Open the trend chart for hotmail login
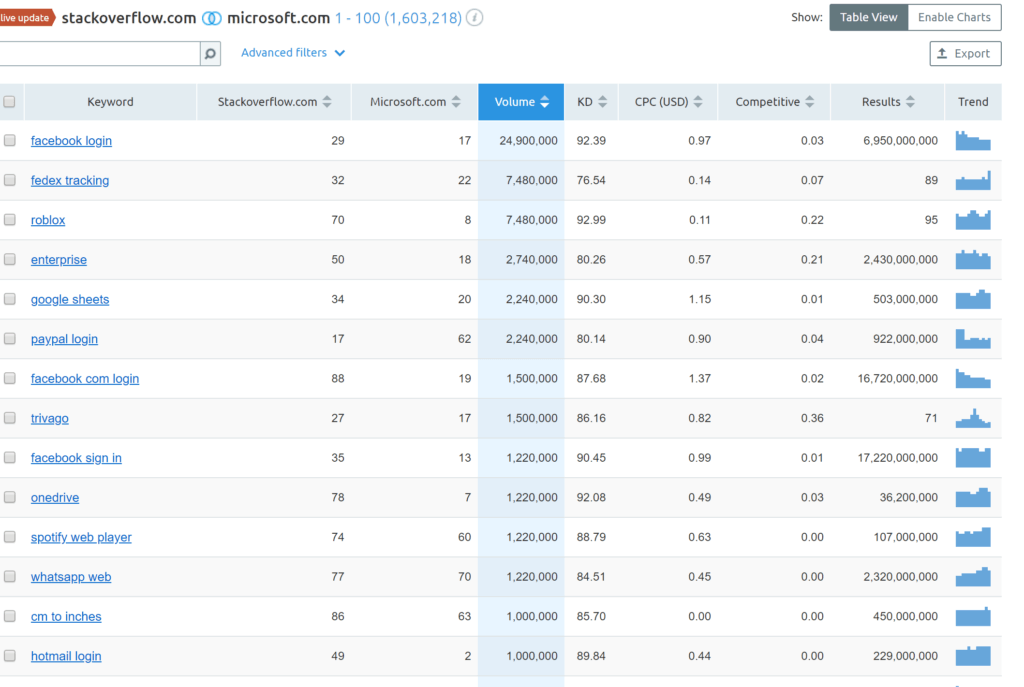The width and height of the screenshot is (1024, 687). pos(973,656)
